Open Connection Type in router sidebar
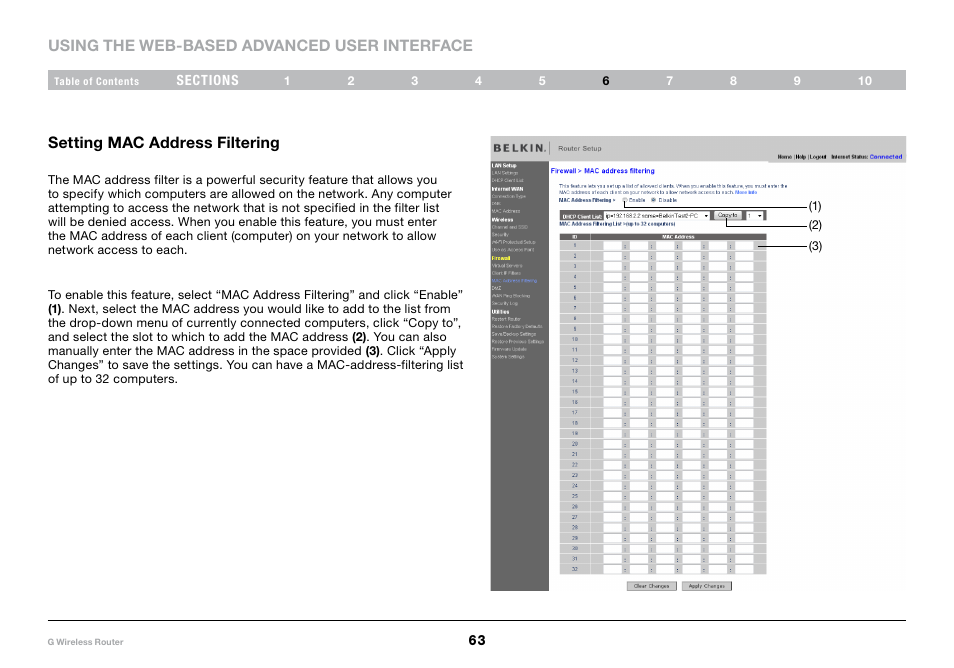The image size is (954, 668). pos(509,197)
